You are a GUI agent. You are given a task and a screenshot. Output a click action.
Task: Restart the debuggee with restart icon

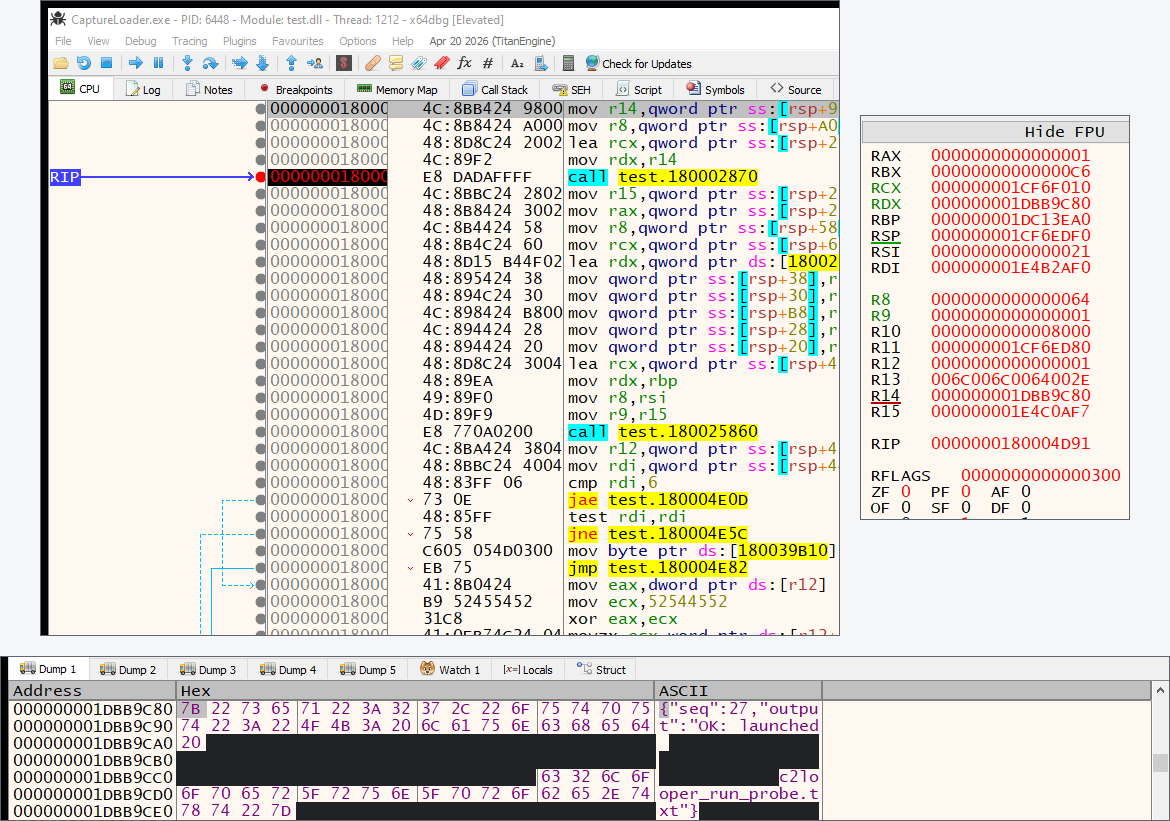[x=84, y=63]
